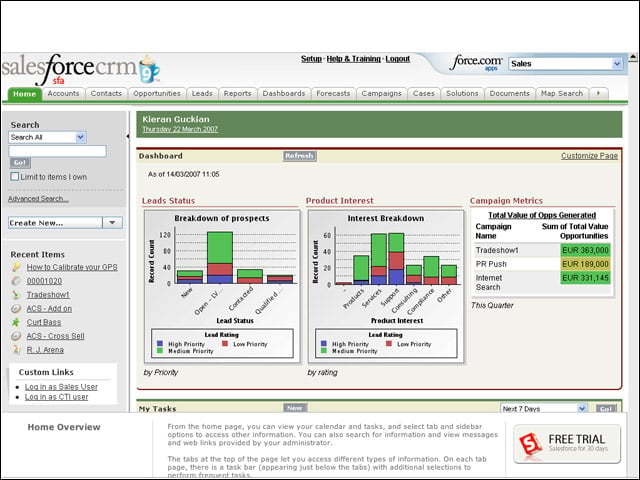Open How to Calibrate your GPS link
Viewport: 640px width, 480px height.
point(72,267)
